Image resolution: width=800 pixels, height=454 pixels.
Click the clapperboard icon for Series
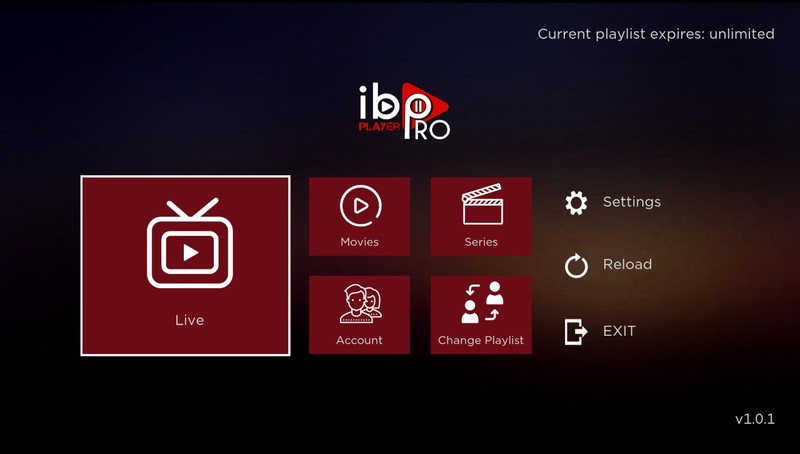tap(481, 207)
